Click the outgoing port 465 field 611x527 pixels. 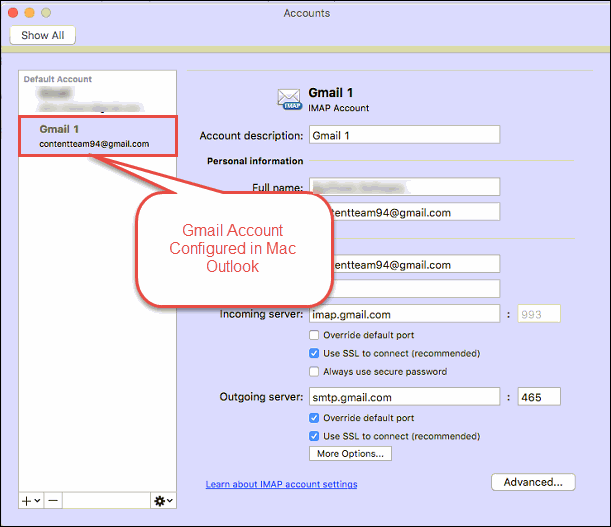tap(539, 397)
